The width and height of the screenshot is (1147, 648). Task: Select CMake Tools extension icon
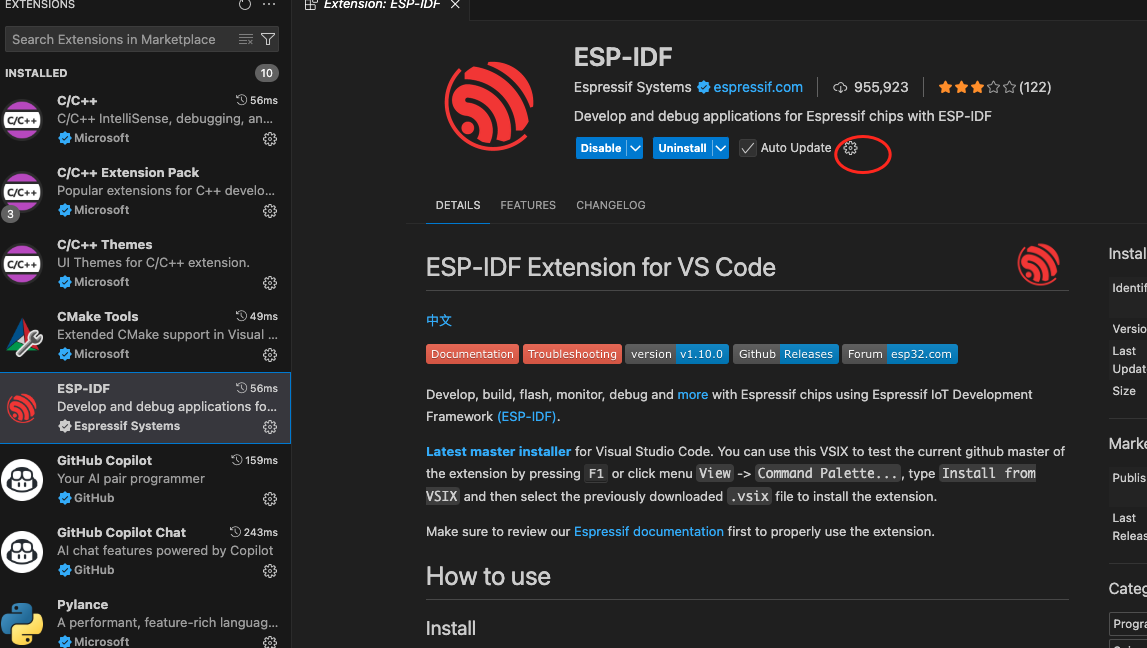[24, 336]
